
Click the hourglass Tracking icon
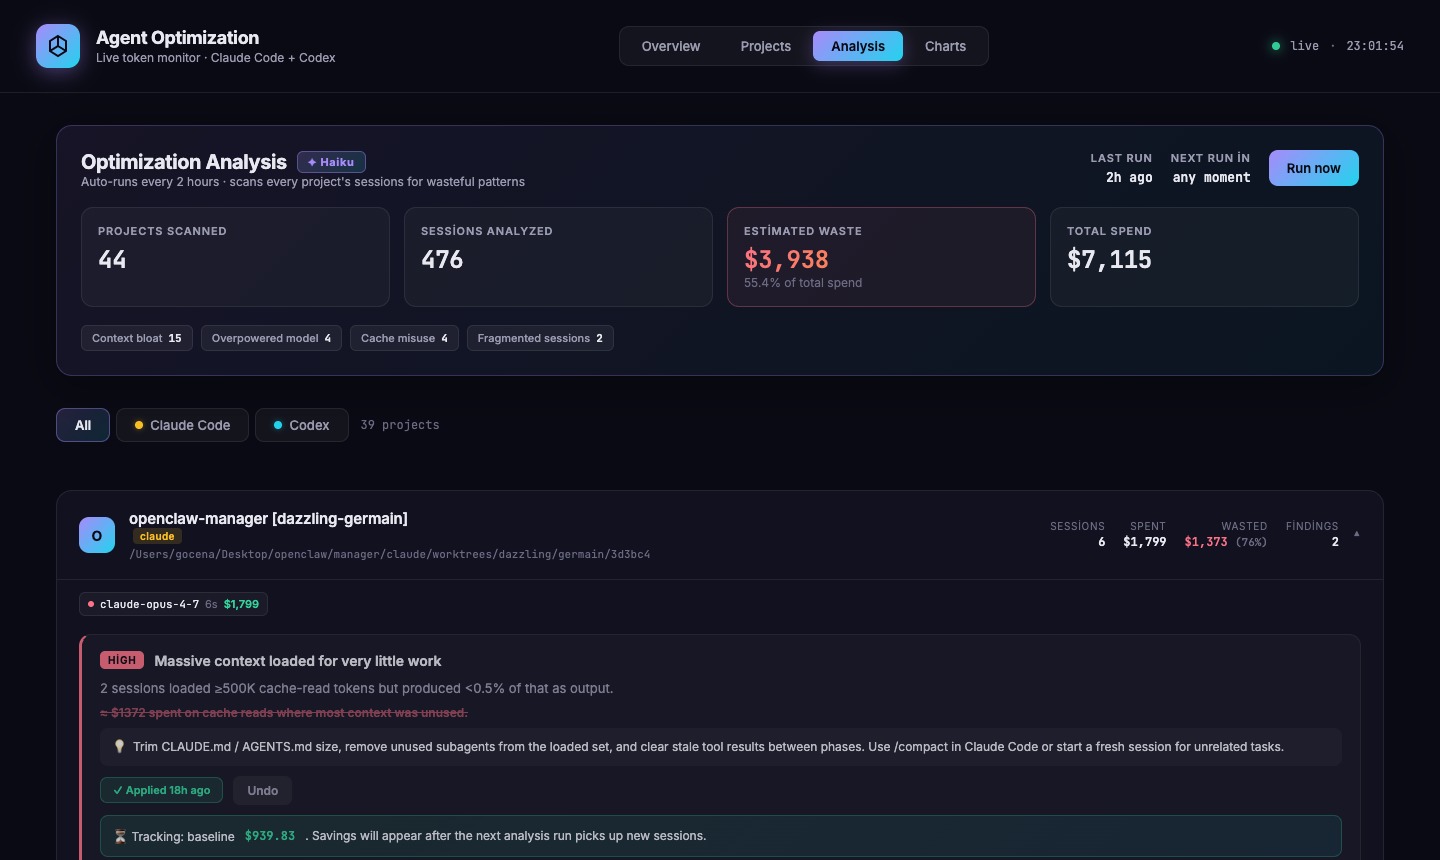[x=120, y=836]
